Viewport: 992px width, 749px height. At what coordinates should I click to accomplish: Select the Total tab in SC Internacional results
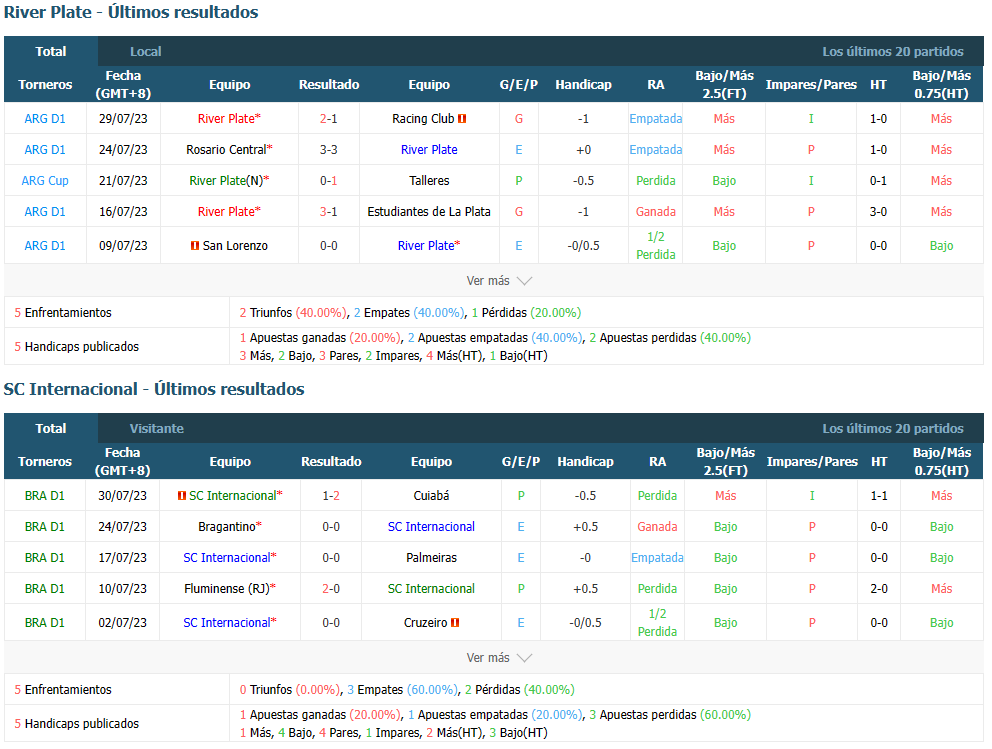(x=51, y=429)
